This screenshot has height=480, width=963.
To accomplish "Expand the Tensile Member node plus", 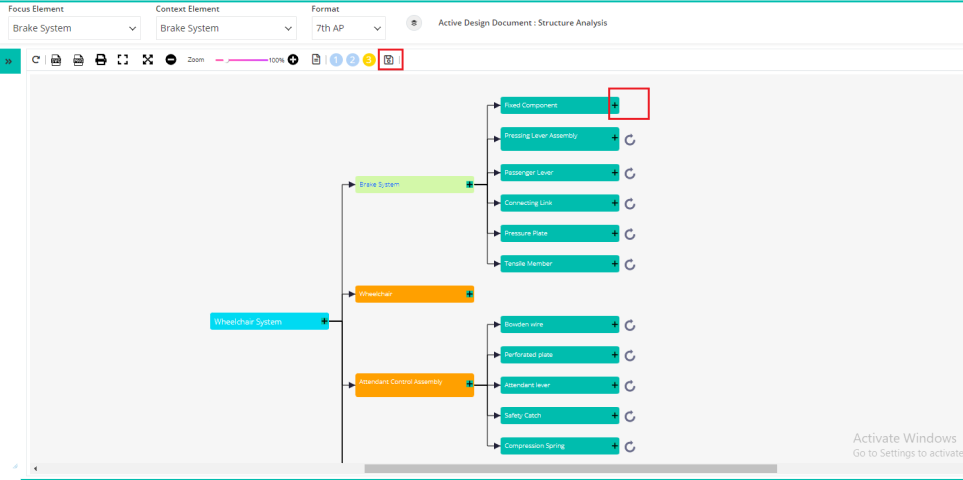I will pos(615,263).
